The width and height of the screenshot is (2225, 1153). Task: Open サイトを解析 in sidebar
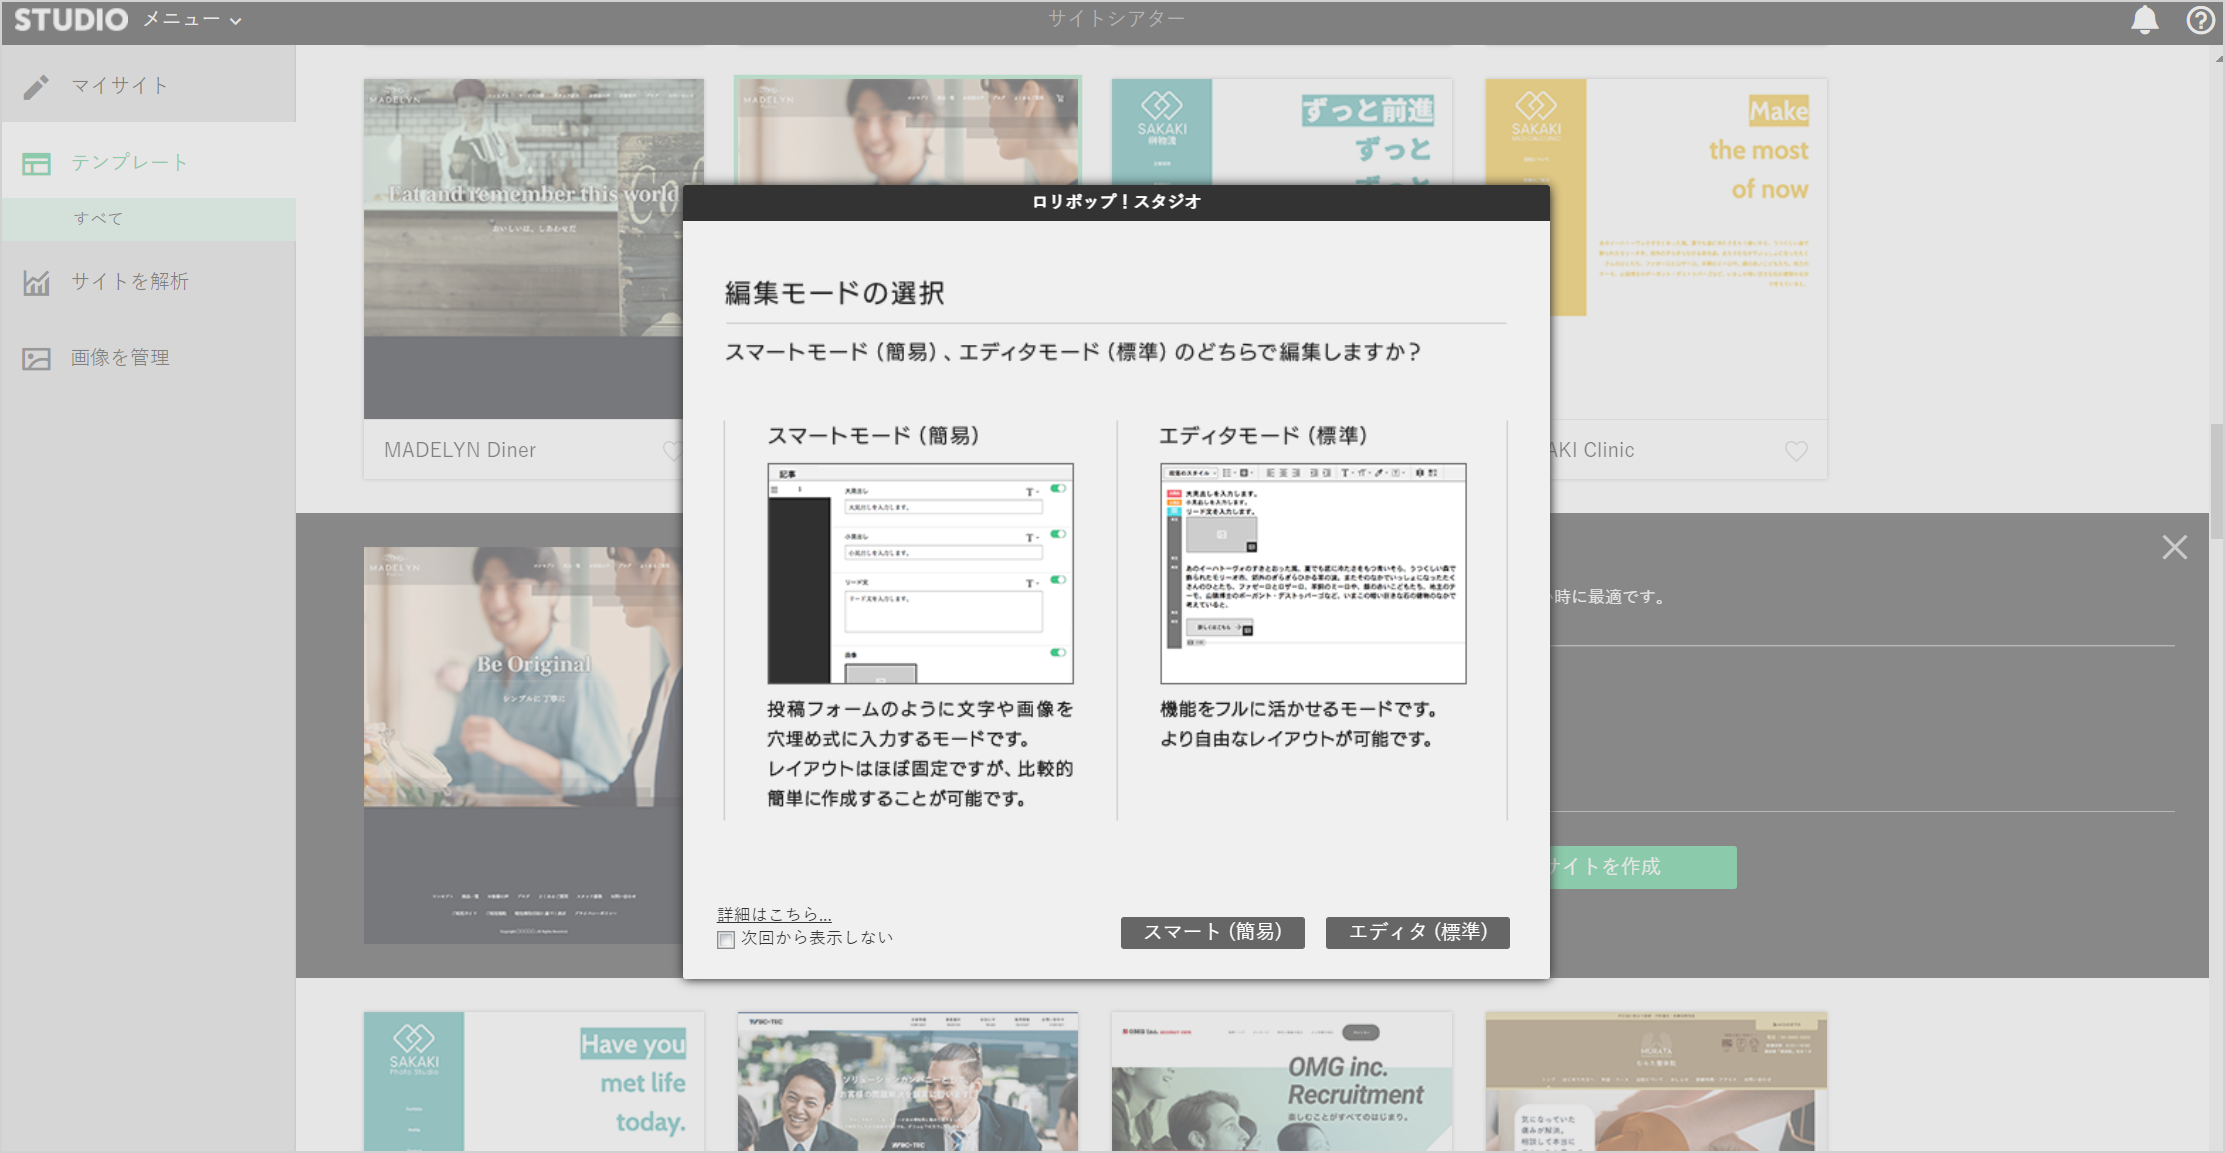click(129, 282)
